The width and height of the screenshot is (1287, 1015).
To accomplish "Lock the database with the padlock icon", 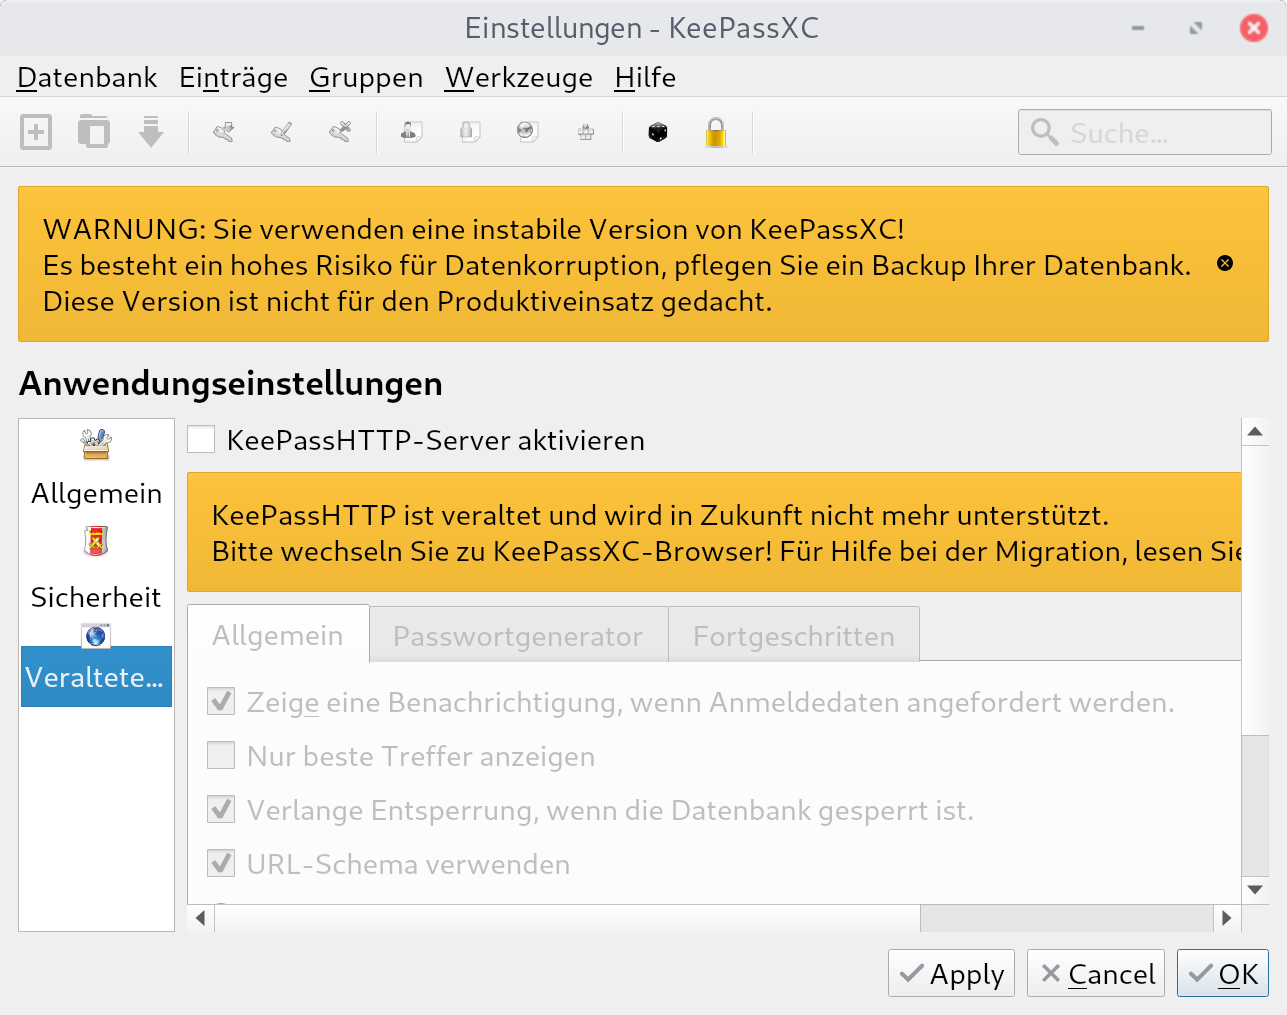I will [x=715, y=131].
